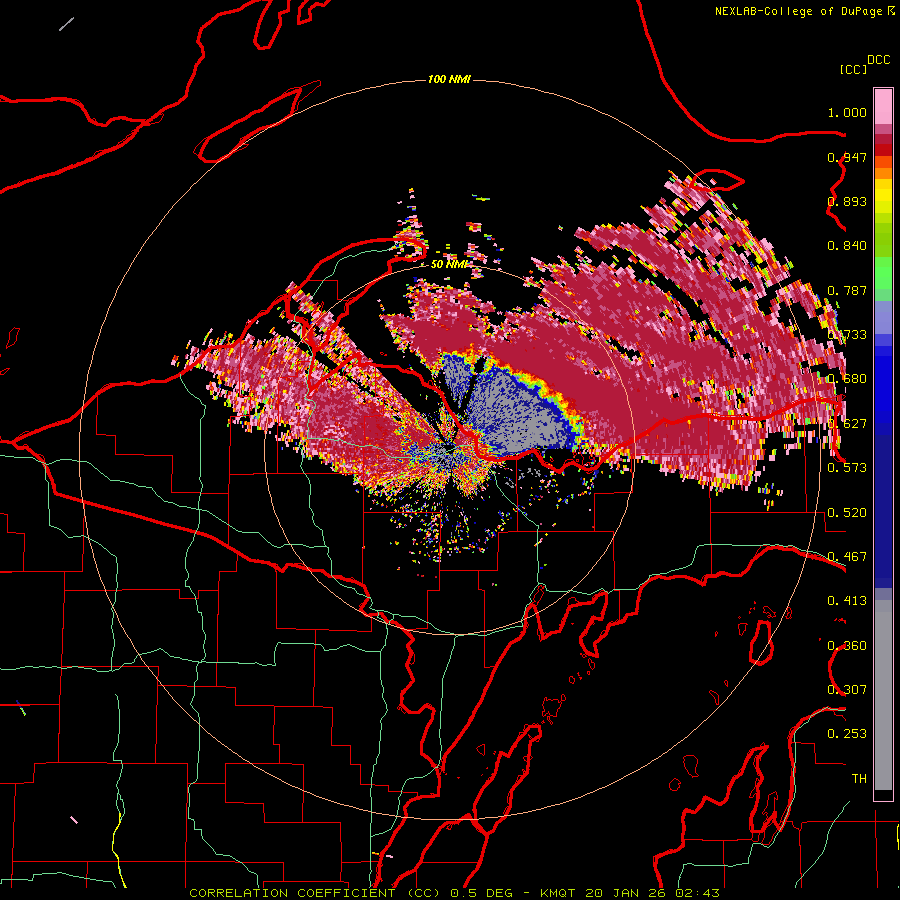Click the 1.000 scale value
The height and width of the screenshot is (900, 900).
tap(847, 112)
